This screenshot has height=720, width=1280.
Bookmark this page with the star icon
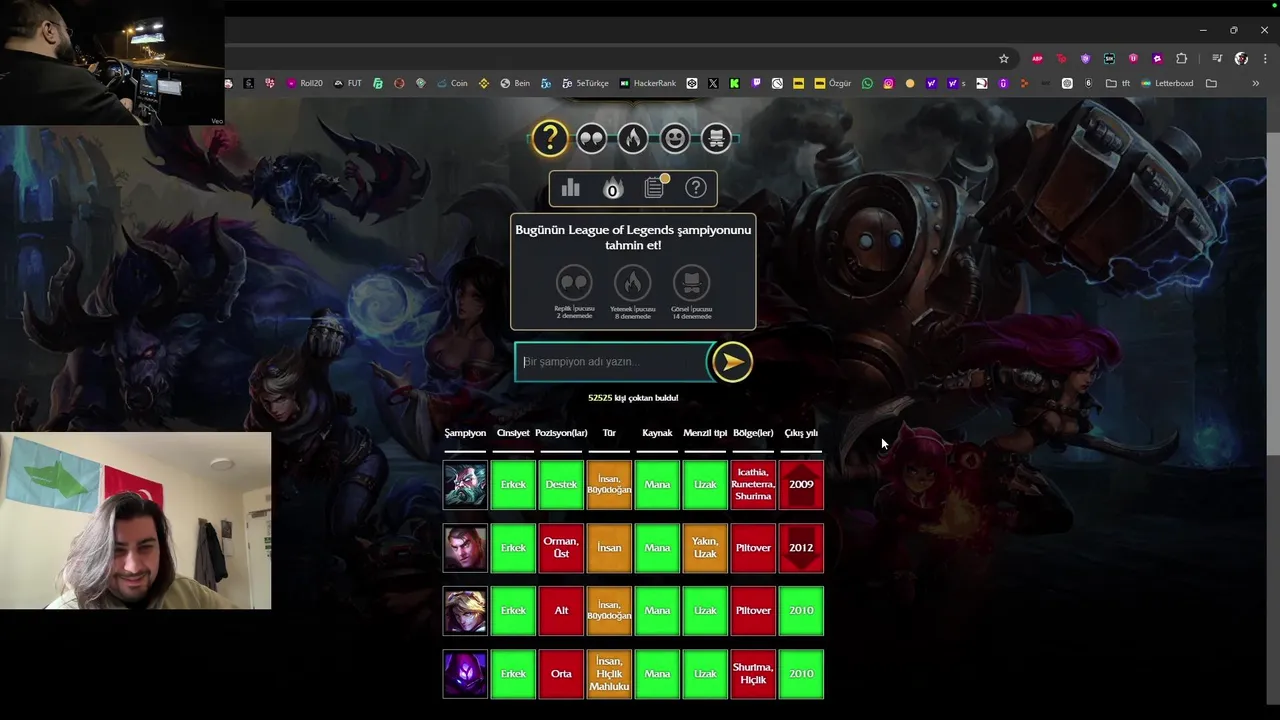(x=1004, y=59)
